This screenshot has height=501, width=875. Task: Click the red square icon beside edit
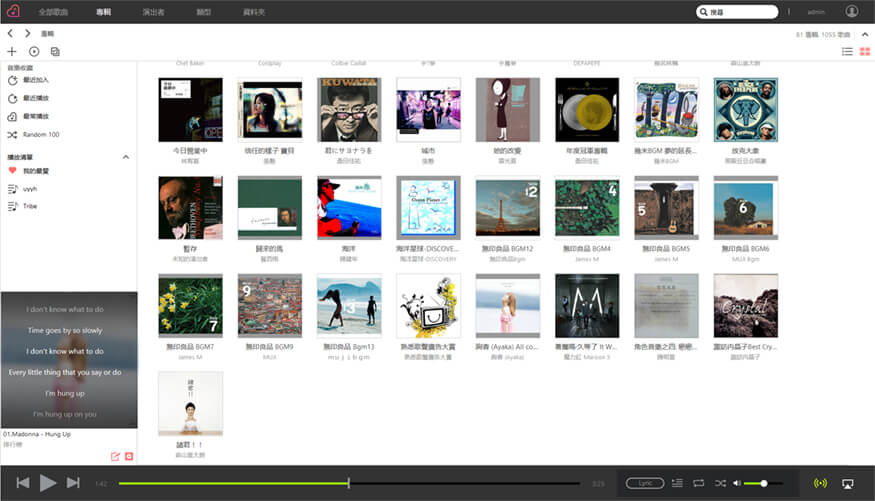[129, 456]
